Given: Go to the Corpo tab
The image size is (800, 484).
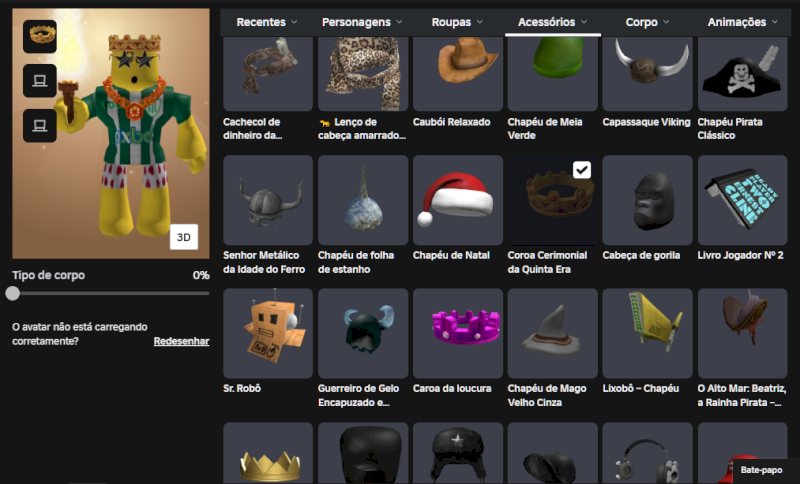Looking at the screenshot, I should 647,22.
